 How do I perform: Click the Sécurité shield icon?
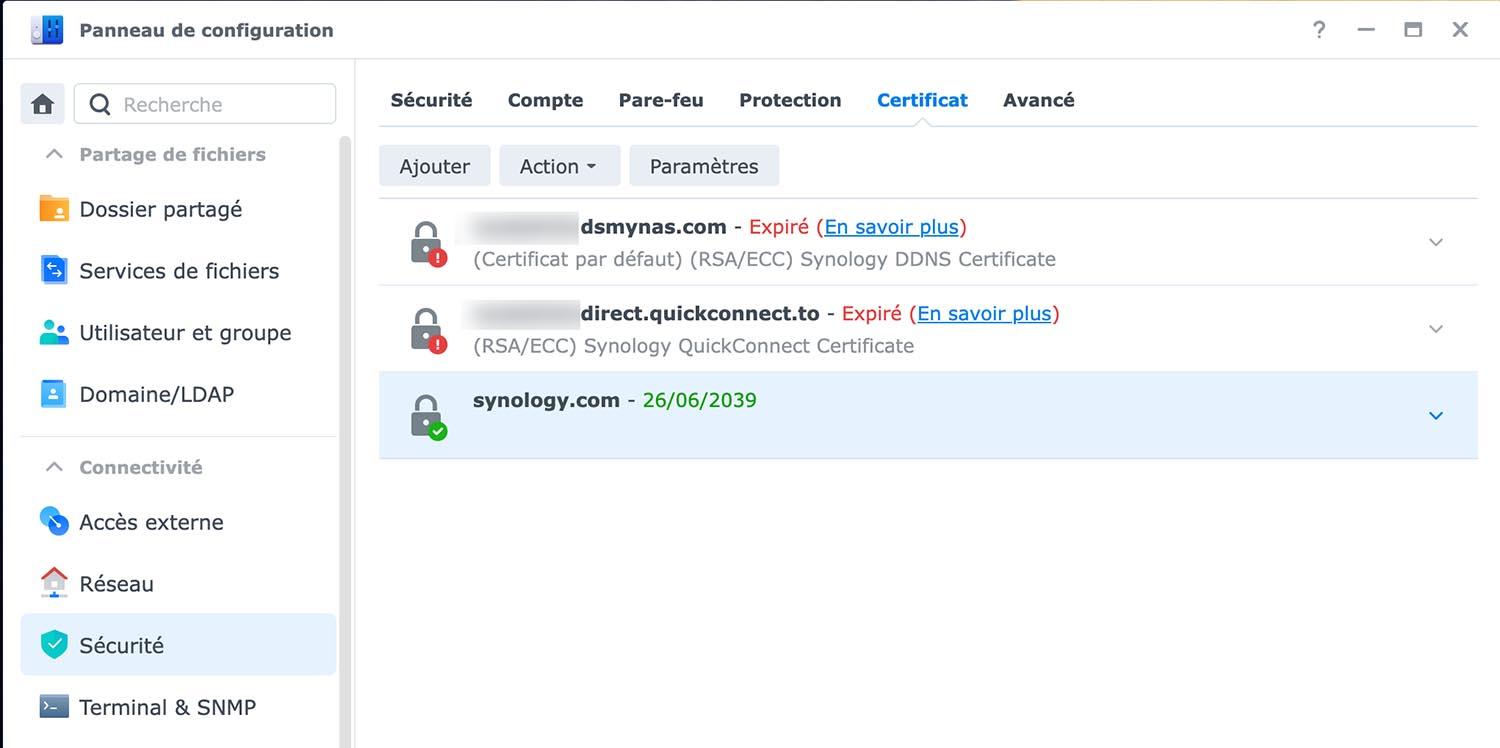[54, 645]
